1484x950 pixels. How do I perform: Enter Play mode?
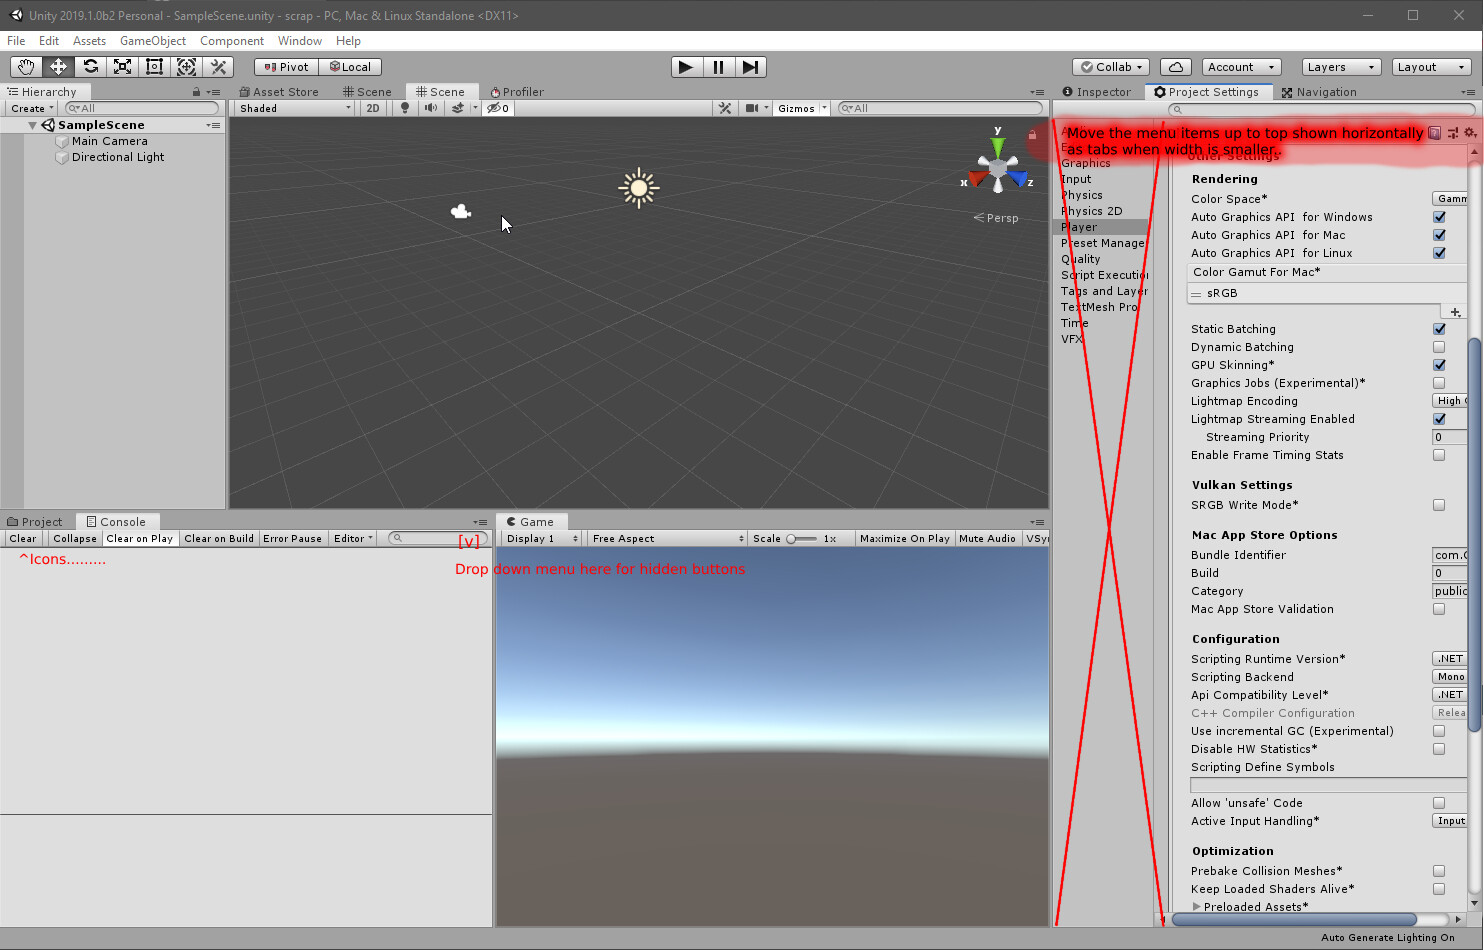[x=686, y=66]
